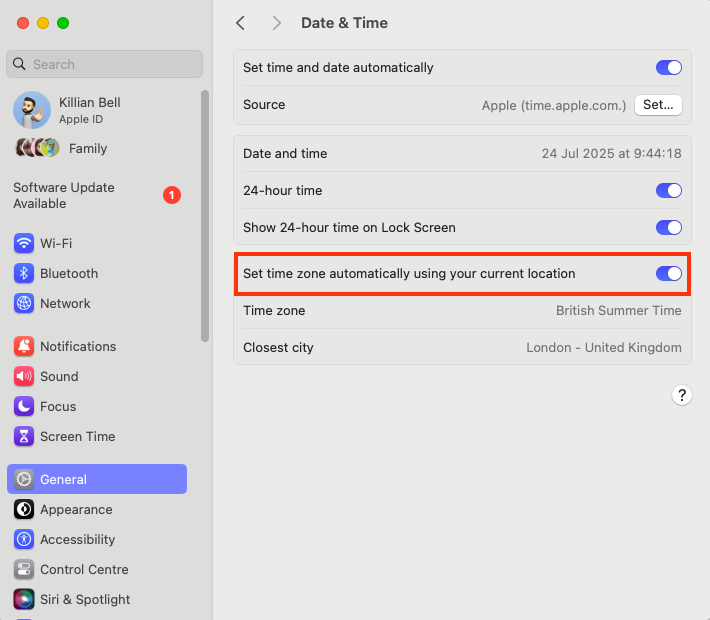Toggle Show 24-hour time on Lock Screen
Screen dimensions: 710x620
[x=668, y=227]
